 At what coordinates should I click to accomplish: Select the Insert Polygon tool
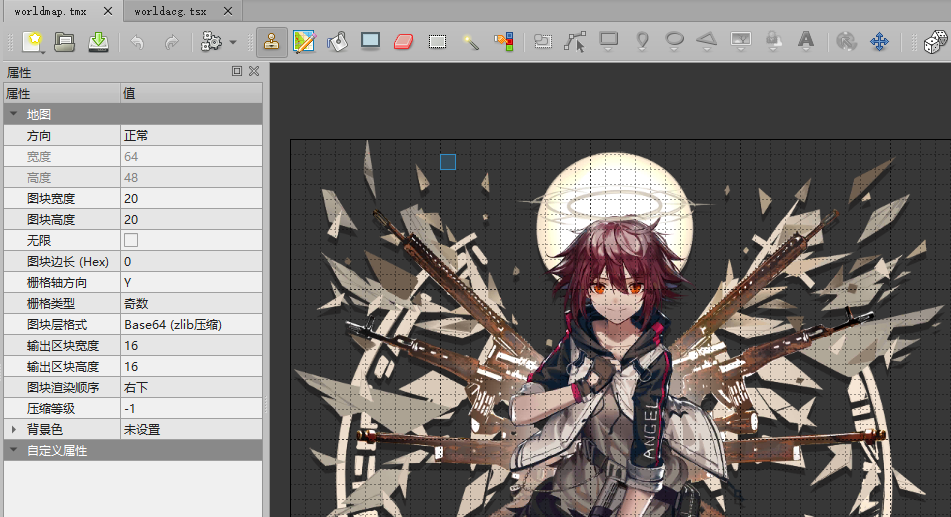(707, 42)
